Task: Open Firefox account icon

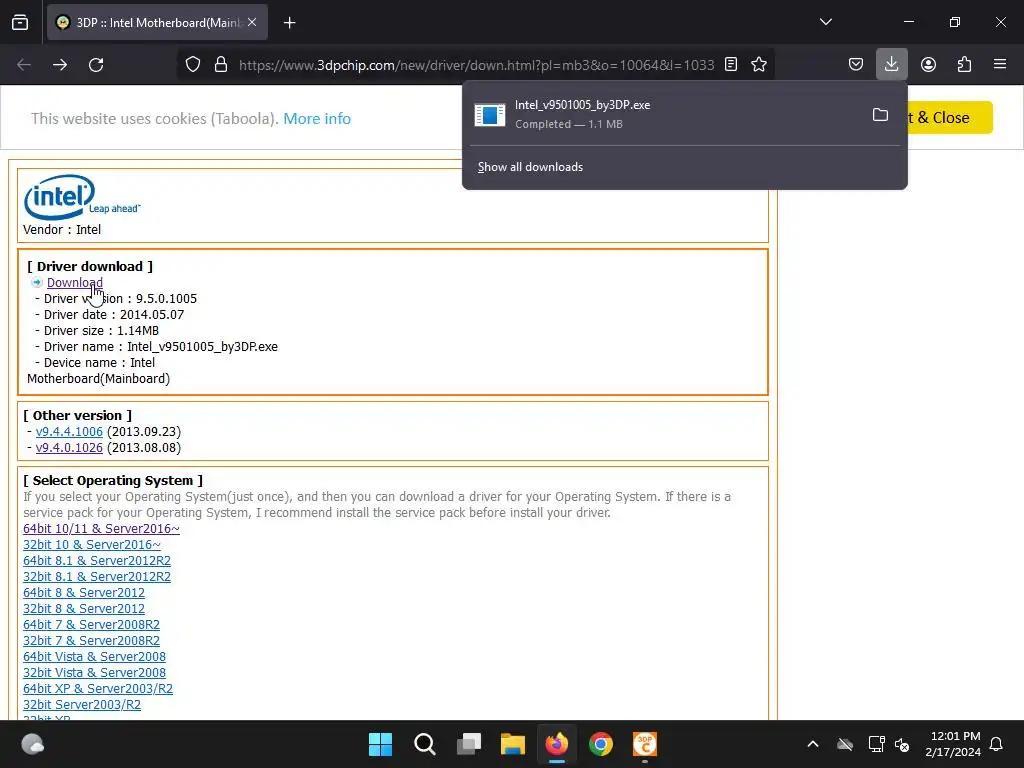Action: click(928, 64)
